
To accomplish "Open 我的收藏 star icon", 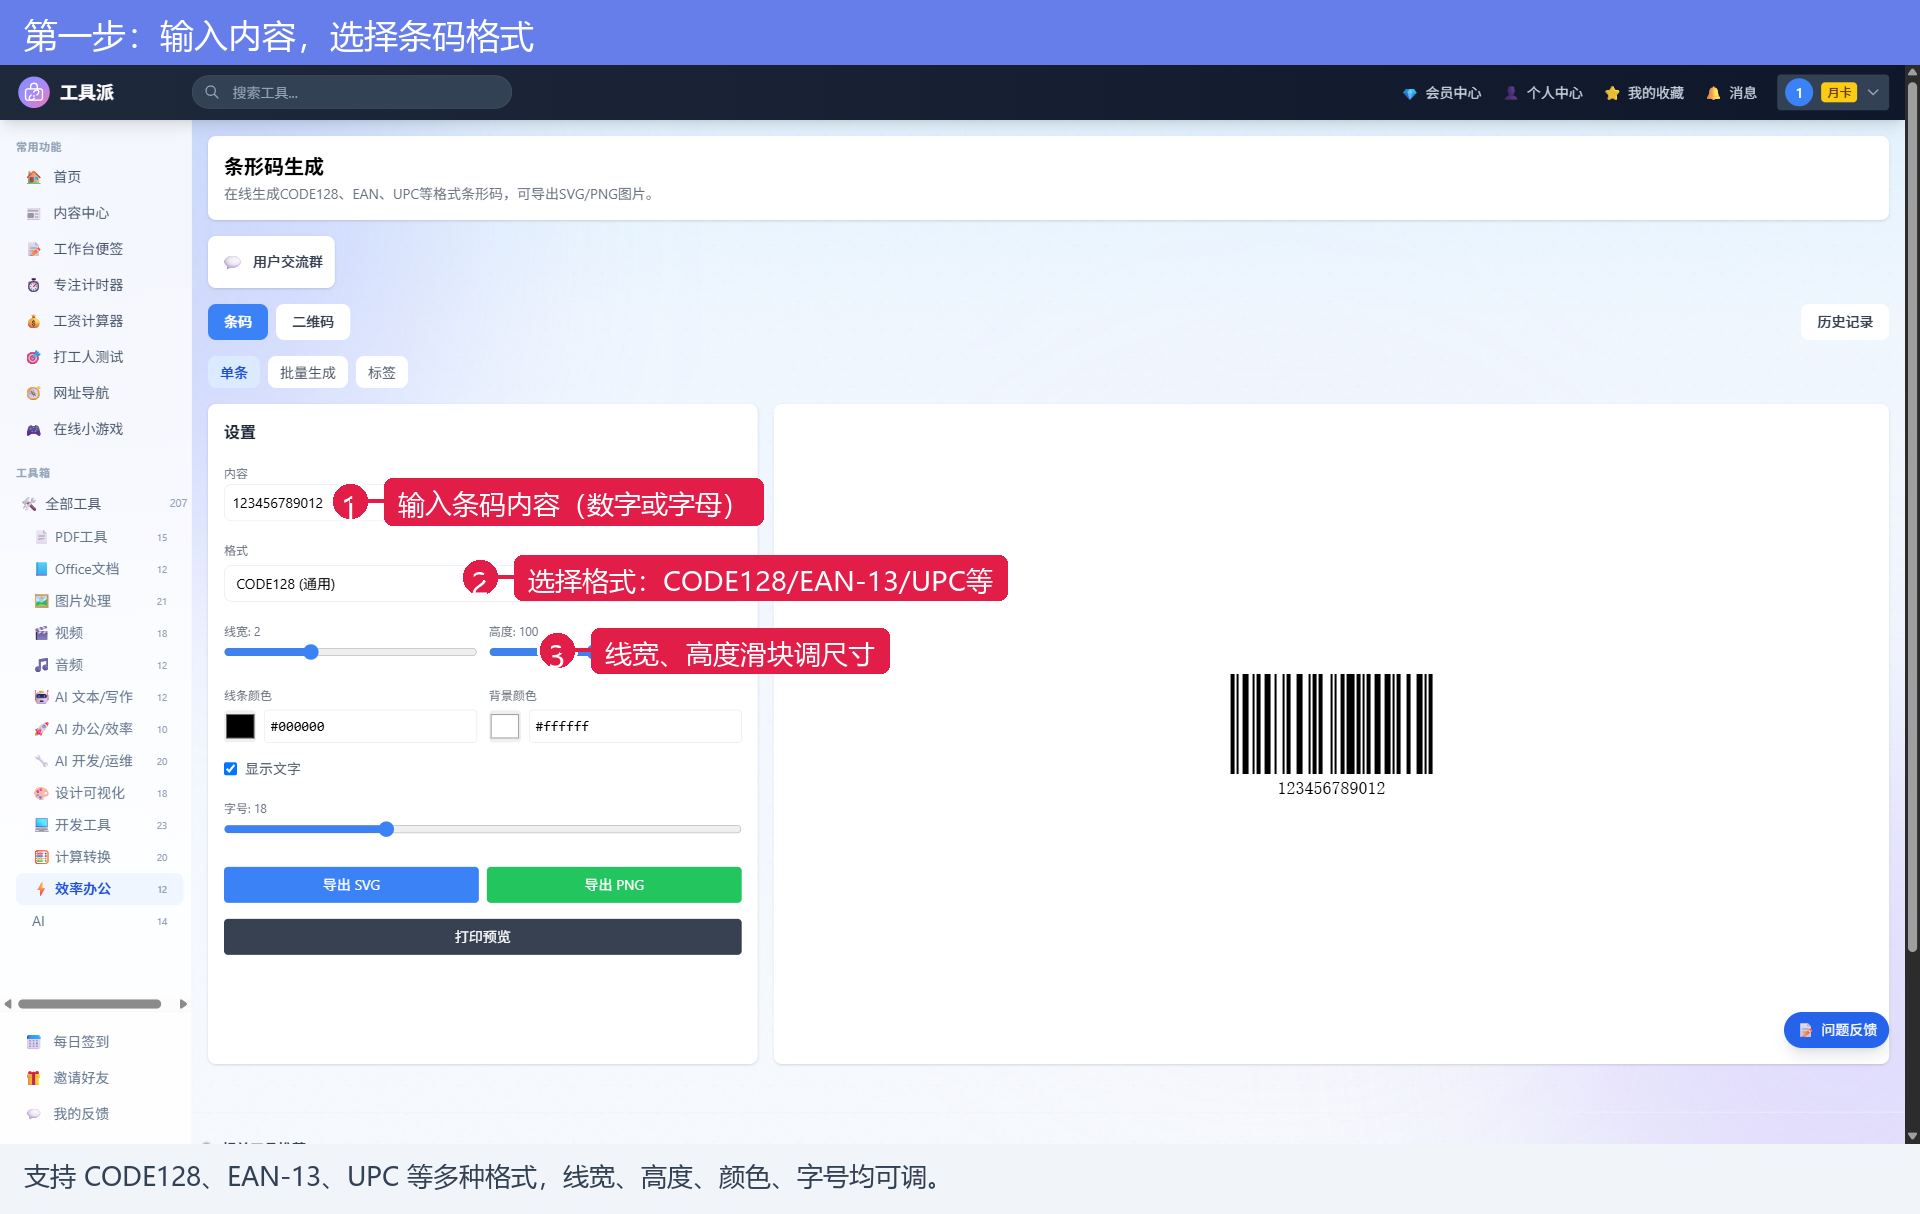I will [x=1612, y=93].
